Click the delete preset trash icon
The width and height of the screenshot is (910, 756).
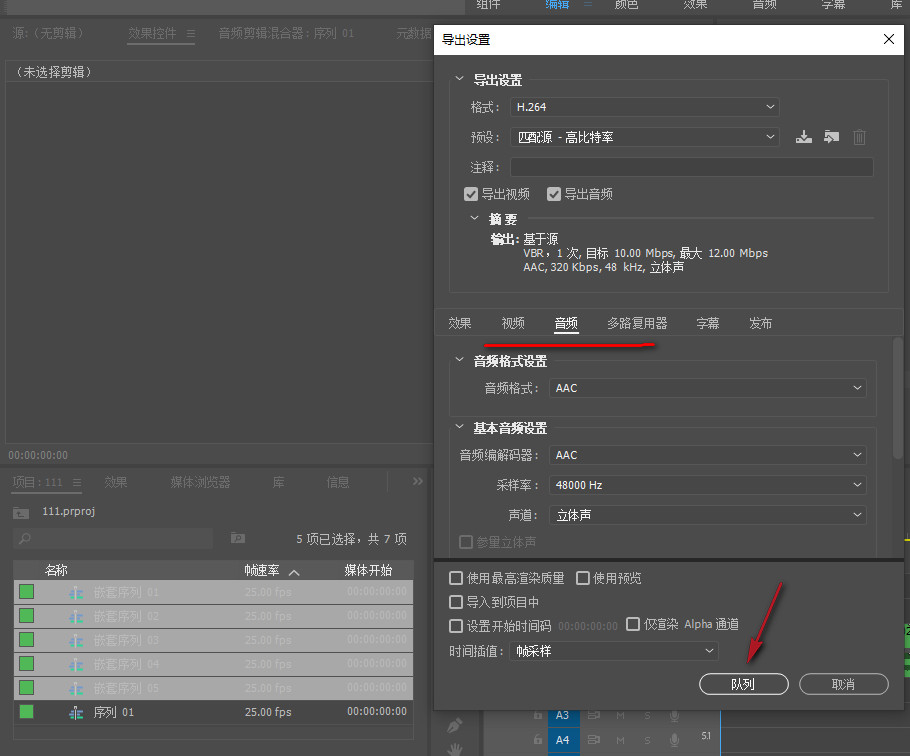[859, 137]
